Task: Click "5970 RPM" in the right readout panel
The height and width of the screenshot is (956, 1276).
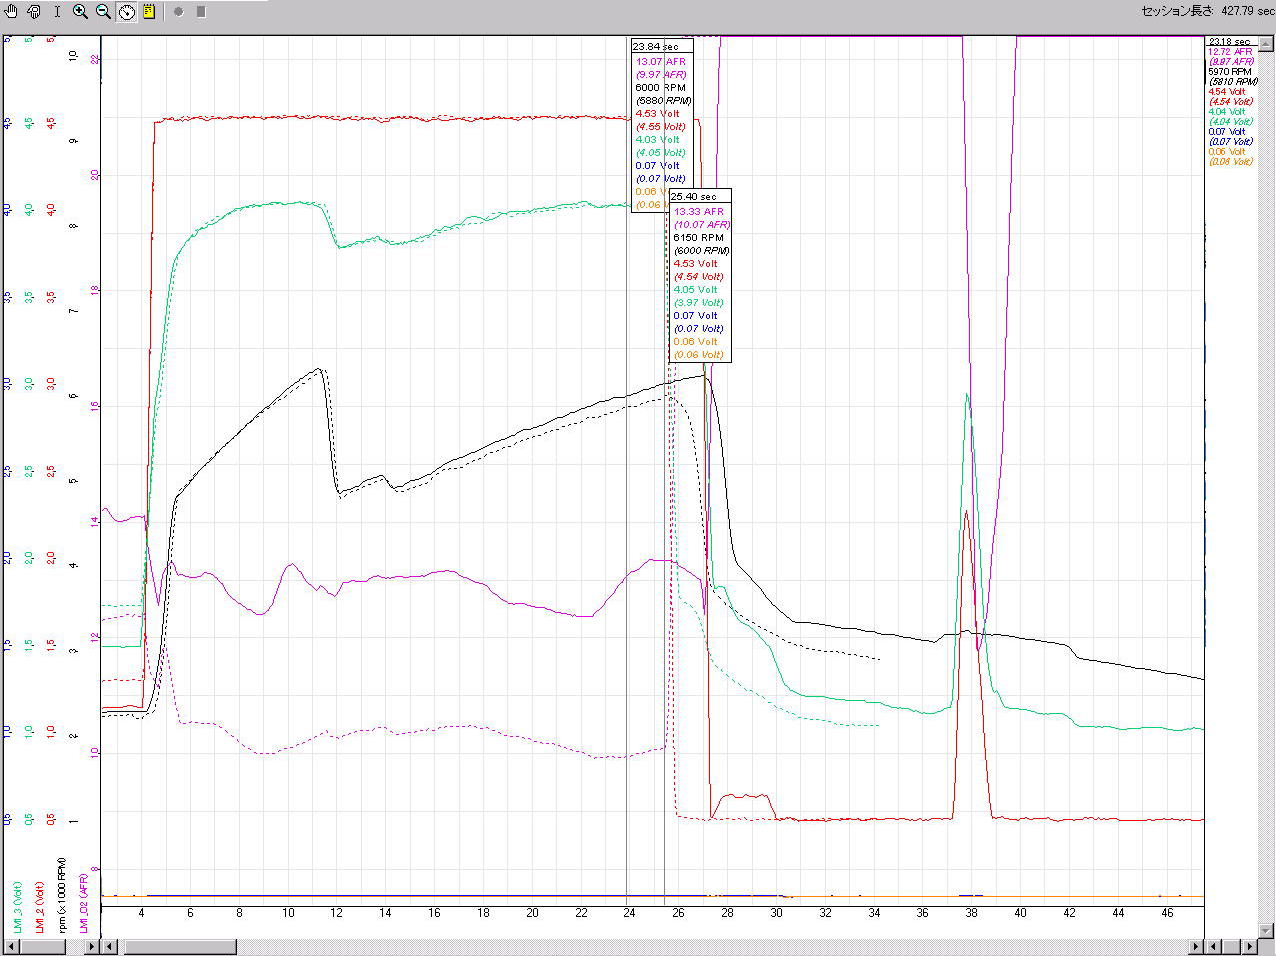Action: click(1230, 72)
